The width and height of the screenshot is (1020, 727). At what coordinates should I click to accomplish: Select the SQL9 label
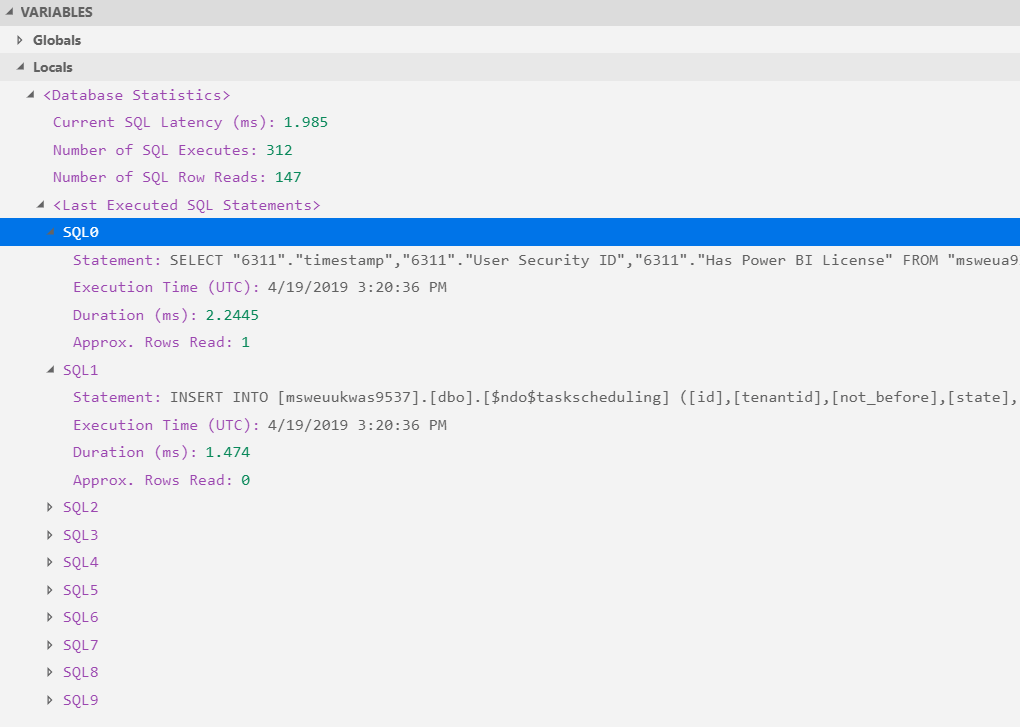[81, 700]
